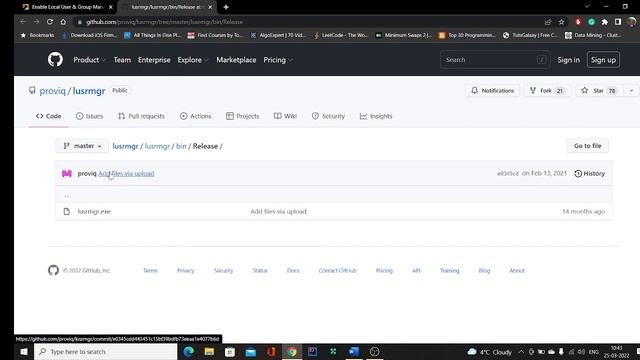Focus the GitHub search field
This screenshot has height=360, width=640.
click(x=495, y=60)
